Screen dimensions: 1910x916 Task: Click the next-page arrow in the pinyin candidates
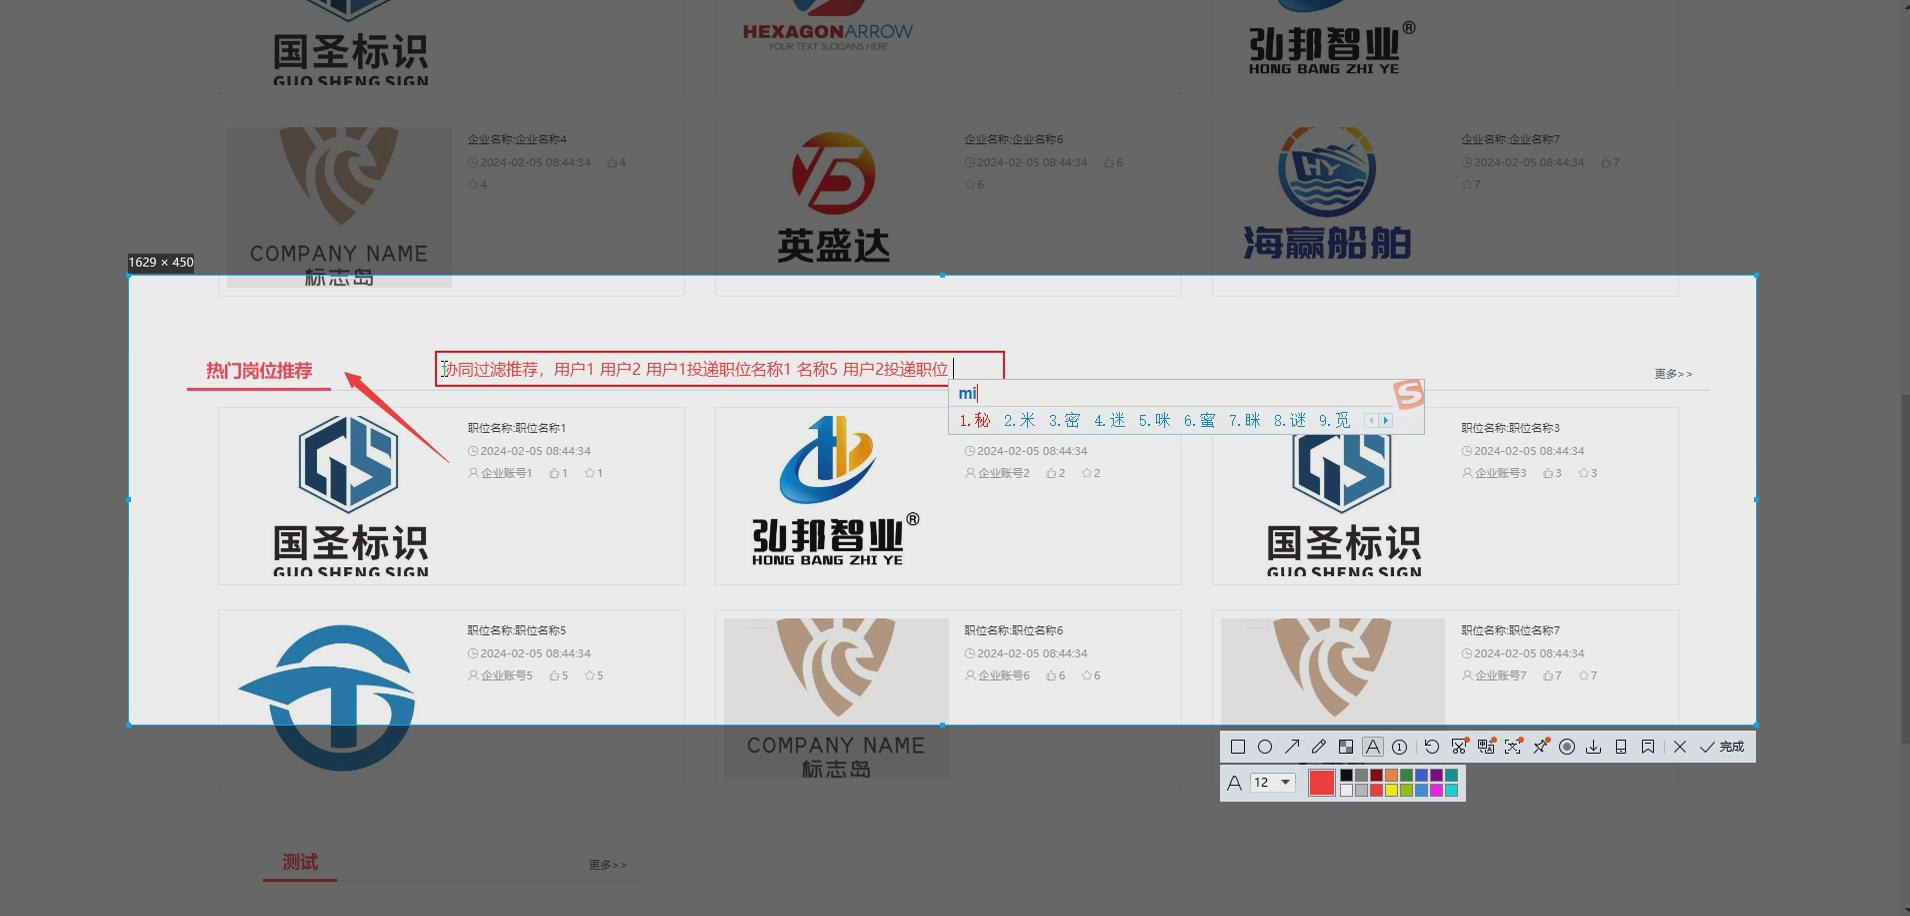click(1386, 420)
